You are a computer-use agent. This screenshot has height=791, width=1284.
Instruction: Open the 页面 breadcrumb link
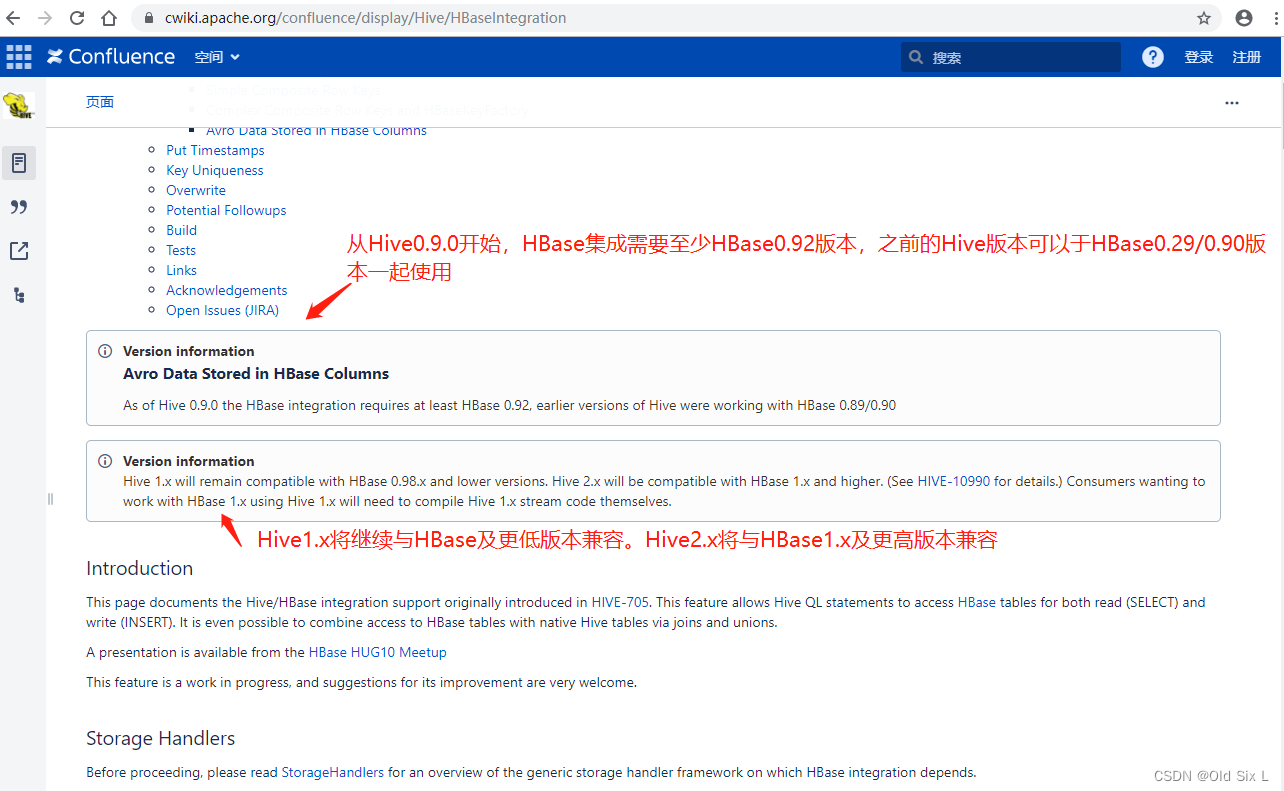coord(100,102)
